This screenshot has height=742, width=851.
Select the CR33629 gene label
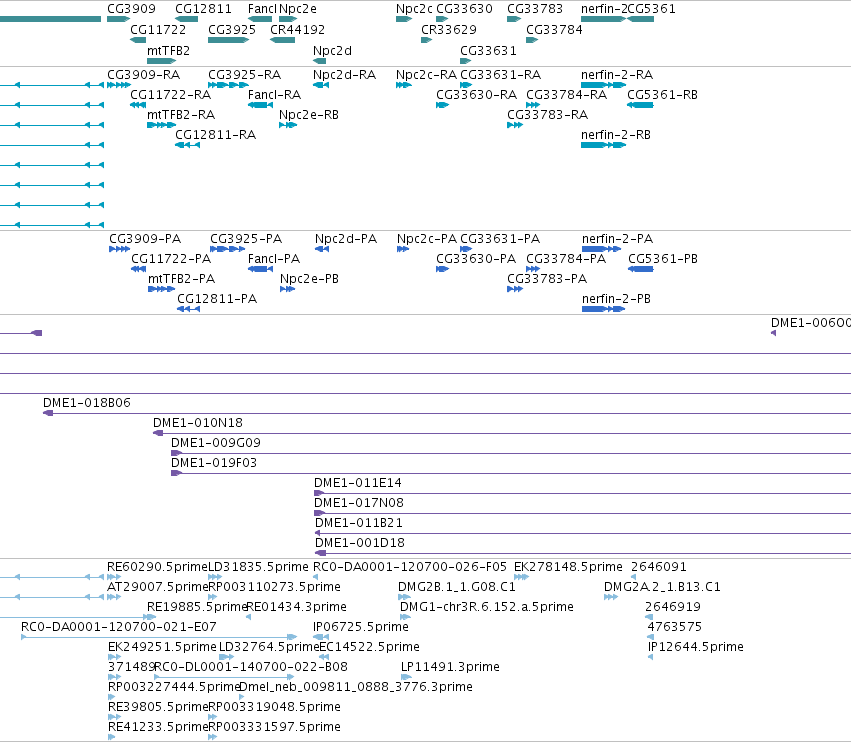(x=449, y=29)
